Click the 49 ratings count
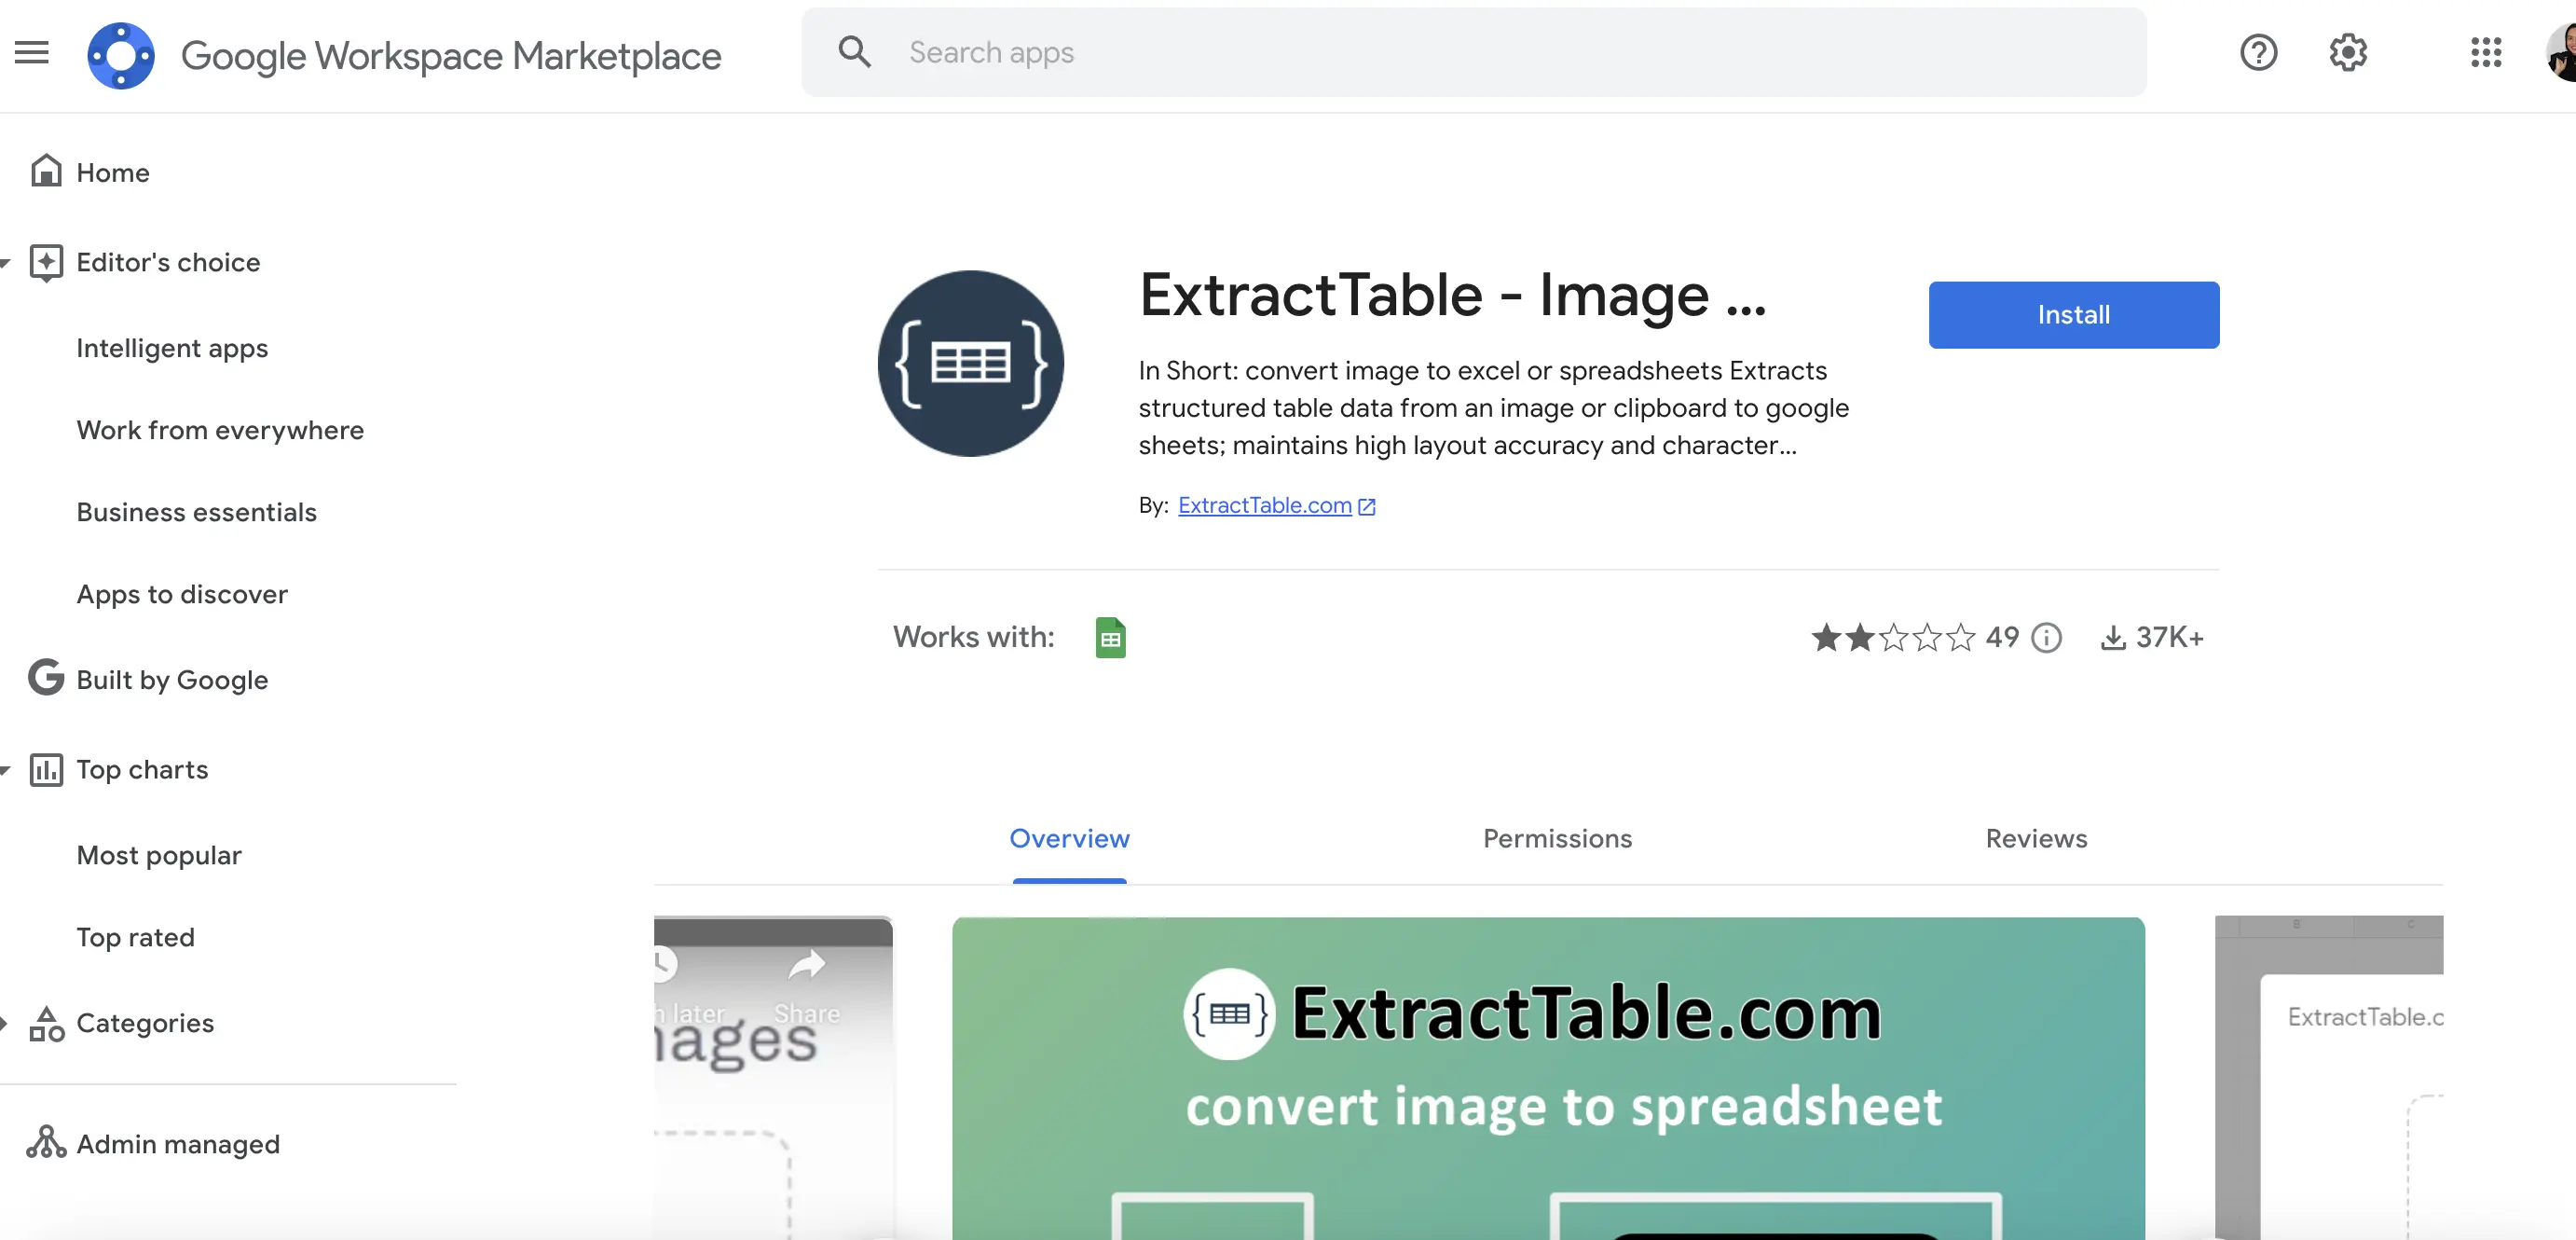Screen dimensions: 2576x1240 2001,637
